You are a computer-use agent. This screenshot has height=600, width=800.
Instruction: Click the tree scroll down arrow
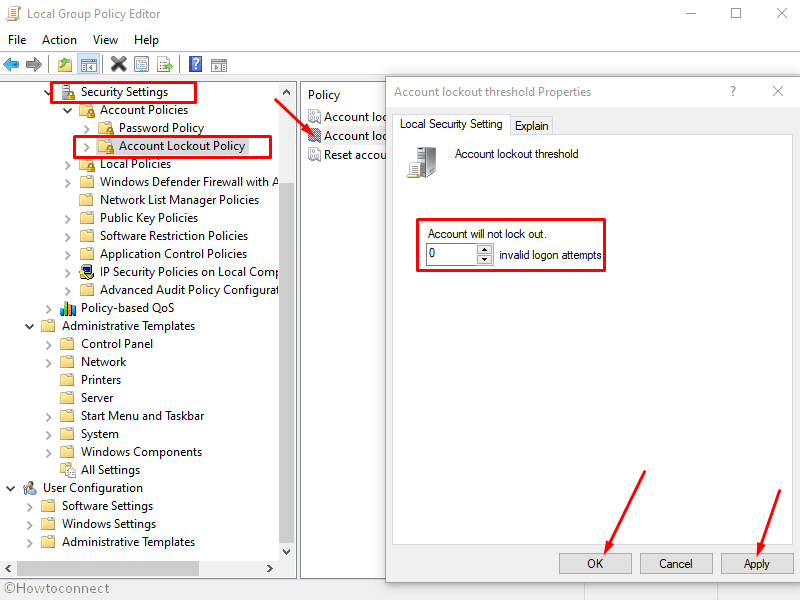coord(287,552)
